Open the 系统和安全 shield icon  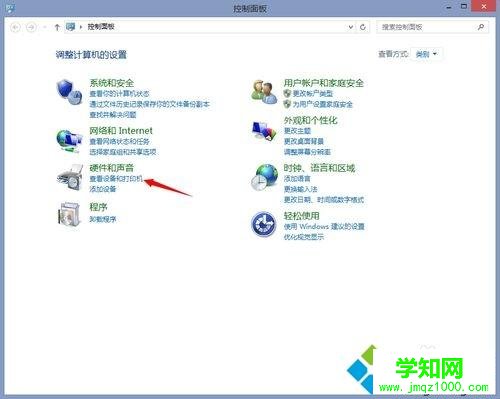[x=69, y=92]
